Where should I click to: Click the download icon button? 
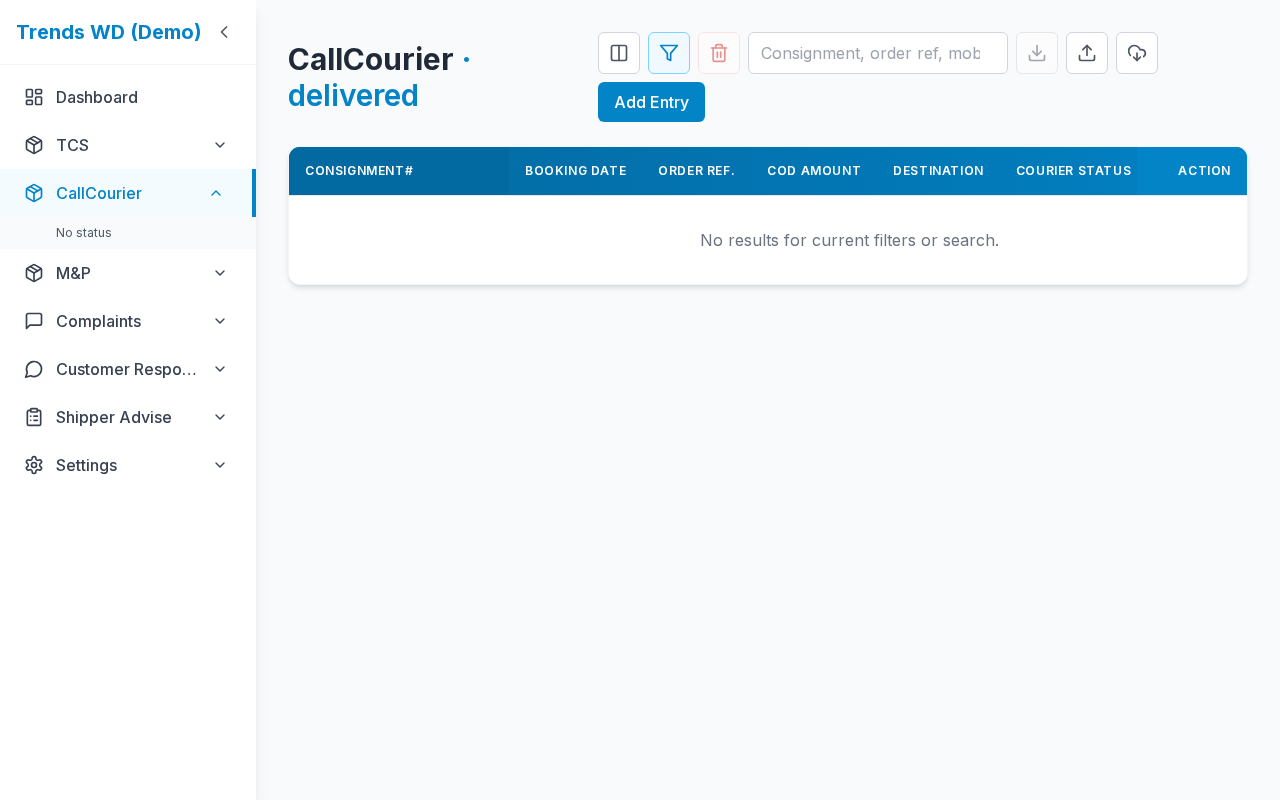[1037, 53]
